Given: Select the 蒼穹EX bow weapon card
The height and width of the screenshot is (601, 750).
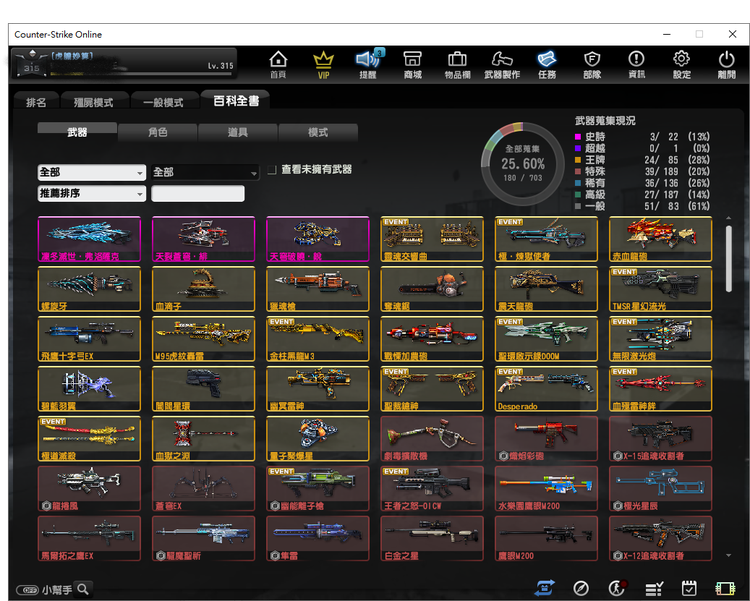Looking at the screenshot, I should tap(203, 489).
